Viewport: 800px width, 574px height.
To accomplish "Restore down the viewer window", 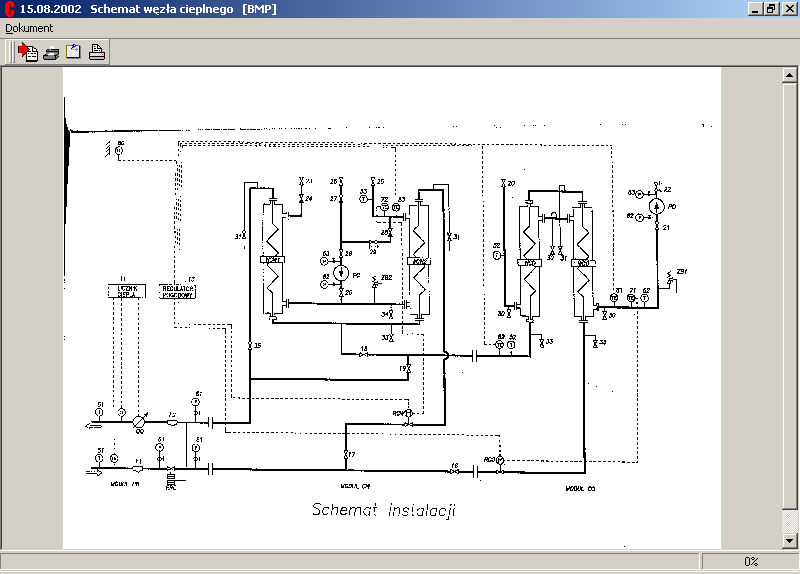I will tap(771, 9).
